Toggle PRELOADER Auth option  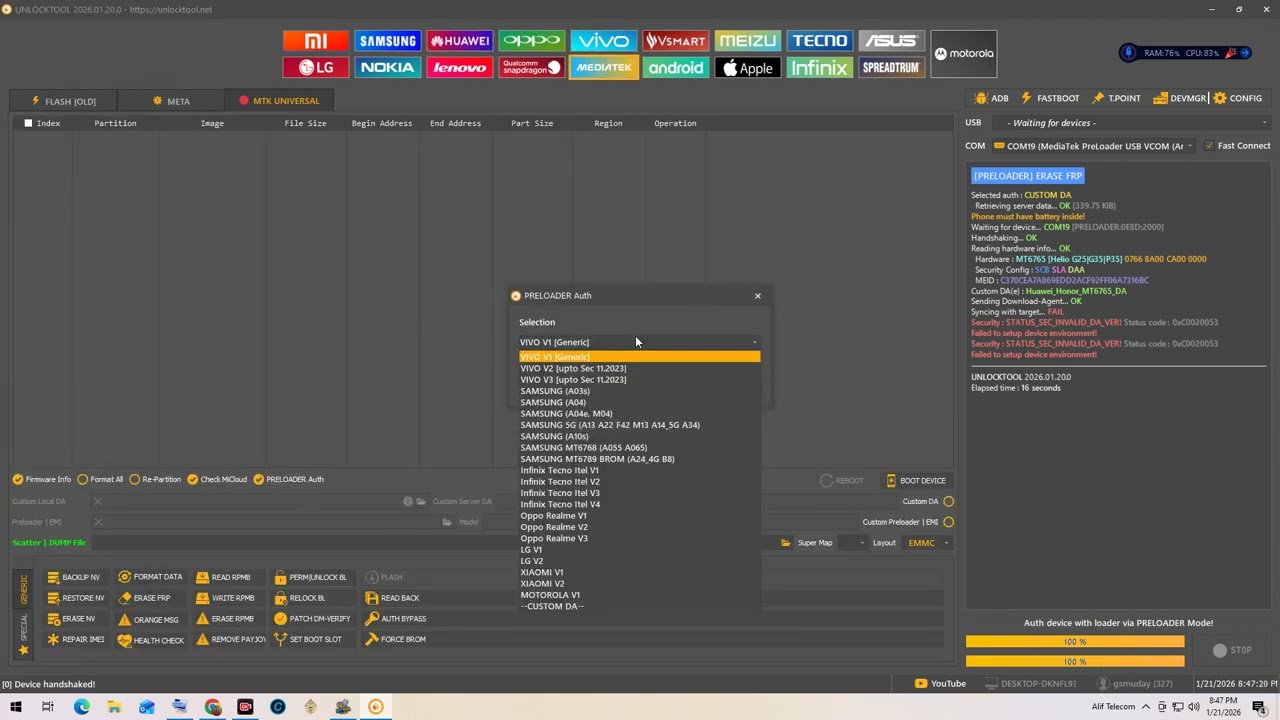[289, 479]
